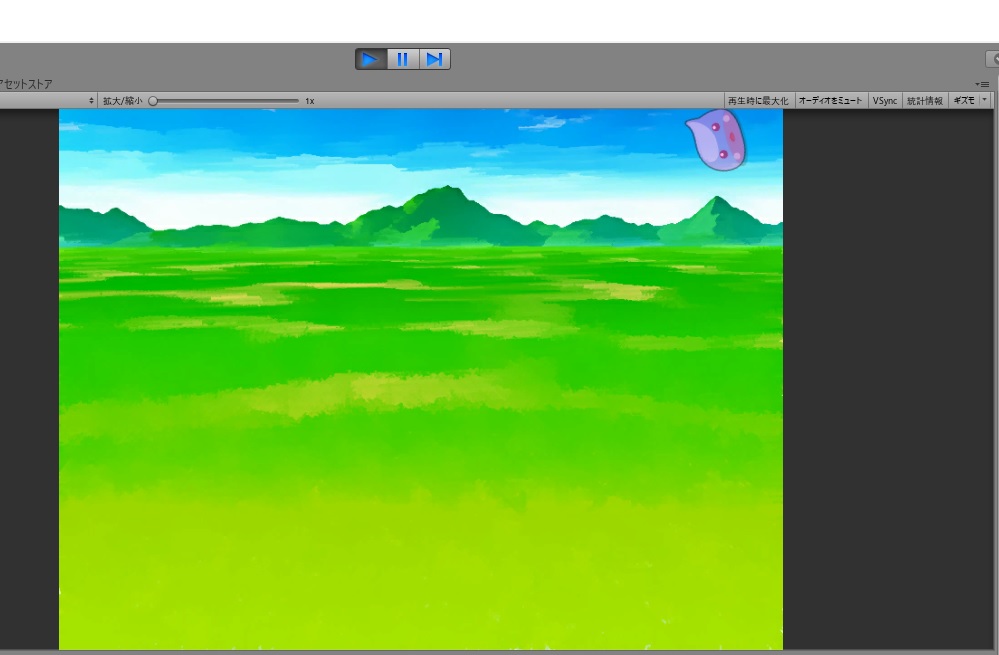Toggle 再生時に最大化 option

pos(758,101)
